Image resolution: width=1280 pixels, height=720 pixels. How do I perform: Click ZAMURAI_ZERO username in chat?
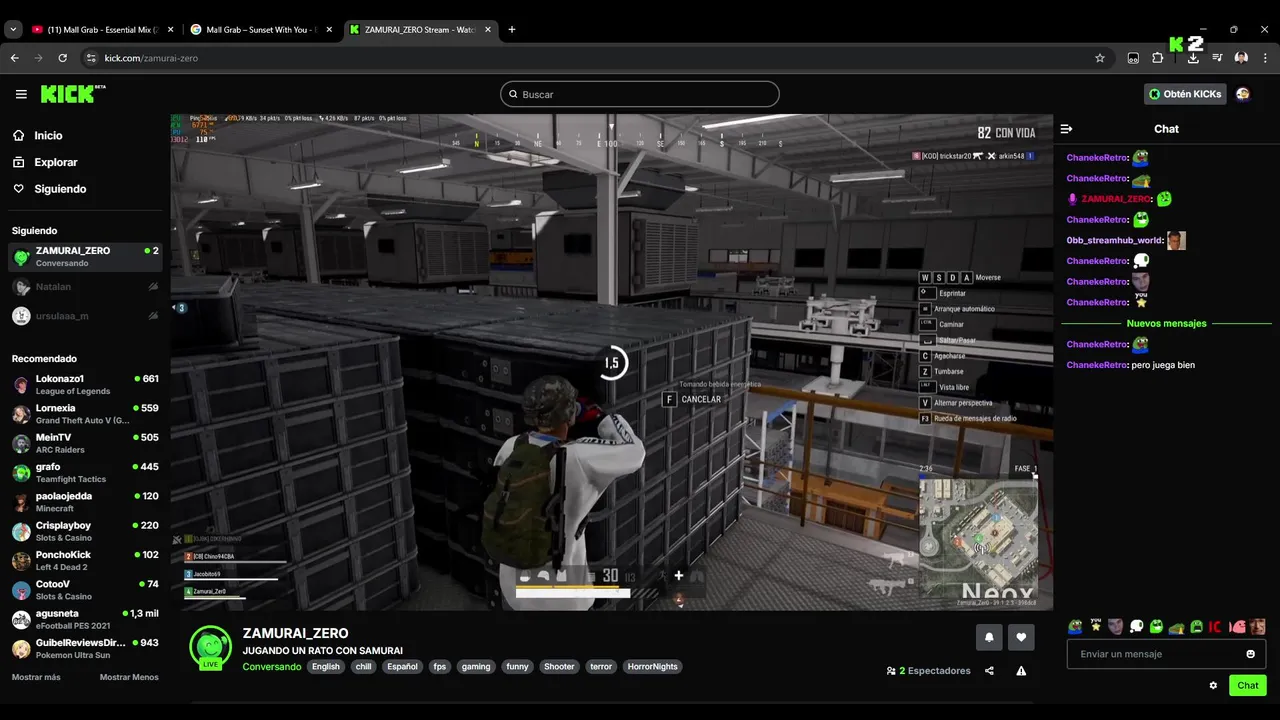point(1116,199)
